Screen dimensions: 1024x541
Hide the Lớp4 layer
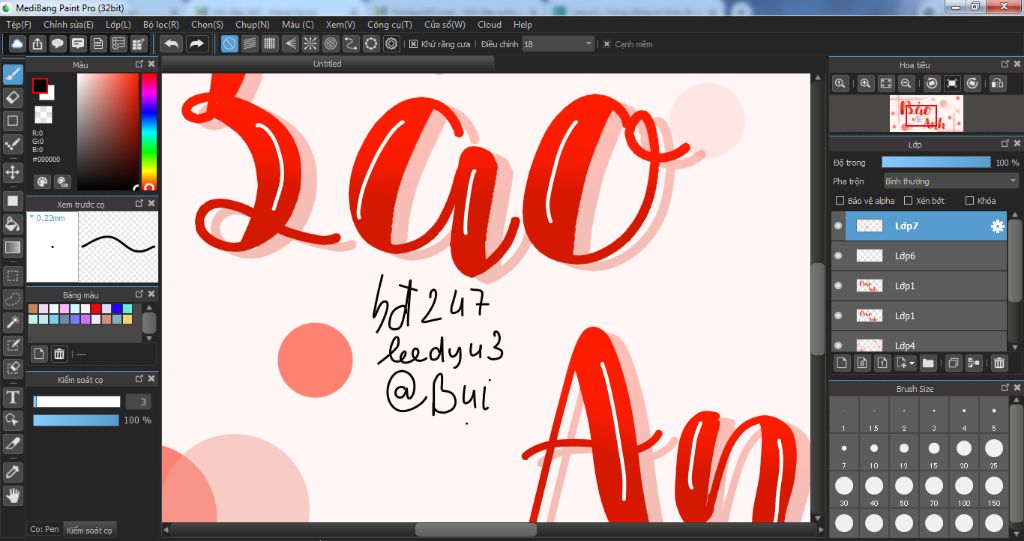(x=839, y=345)
